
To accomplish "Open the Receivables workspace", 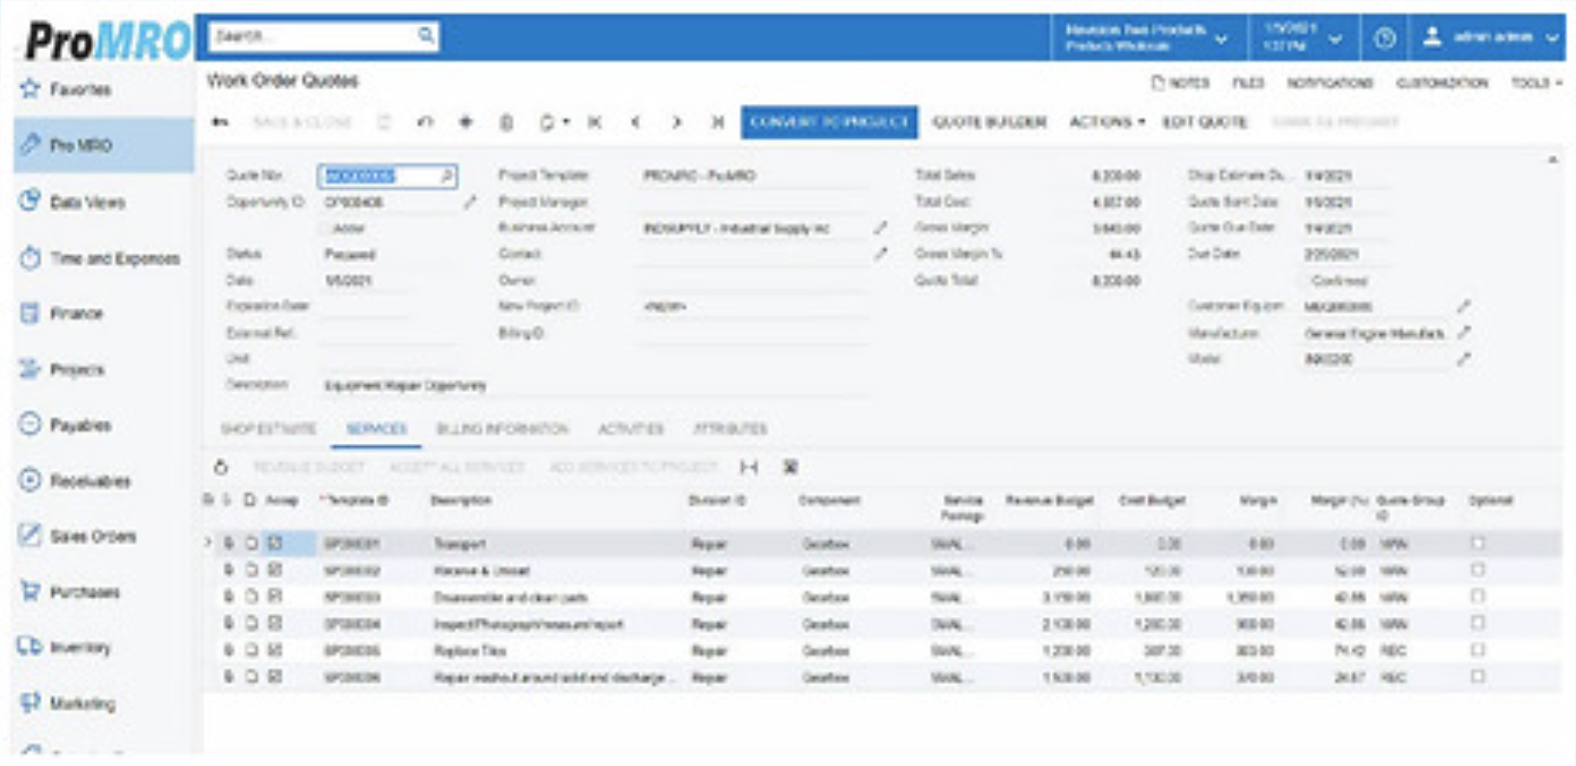I will click(90, 481).
